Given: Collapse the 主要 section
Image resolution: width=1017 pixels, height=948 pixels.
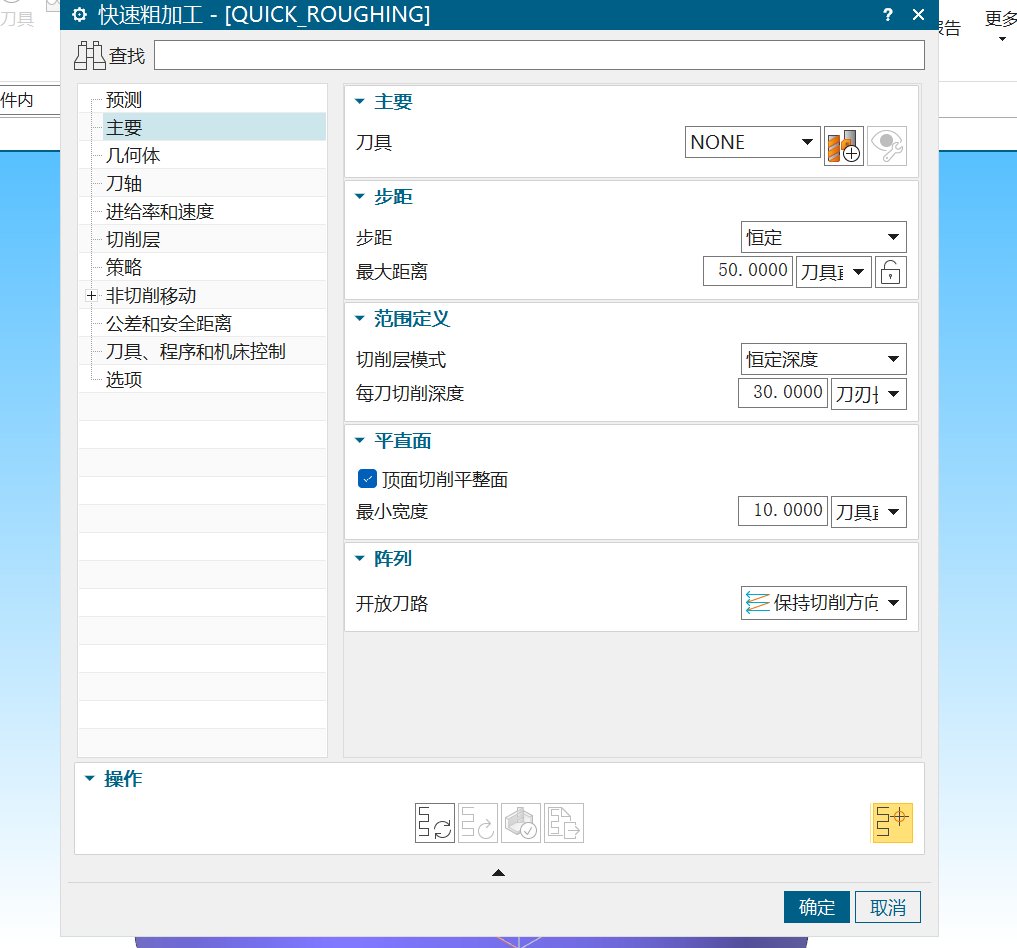Looking at the screenshot, I should 360,101.
